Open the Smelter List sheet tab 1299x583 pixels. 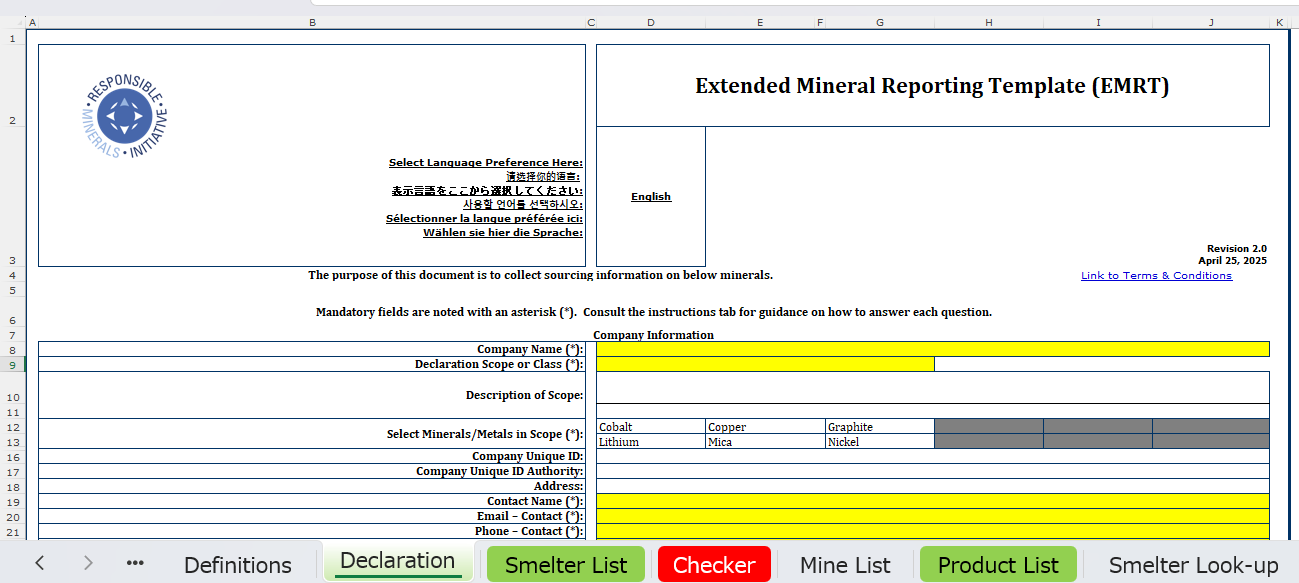pyautogui.click(x=566, y=565)
